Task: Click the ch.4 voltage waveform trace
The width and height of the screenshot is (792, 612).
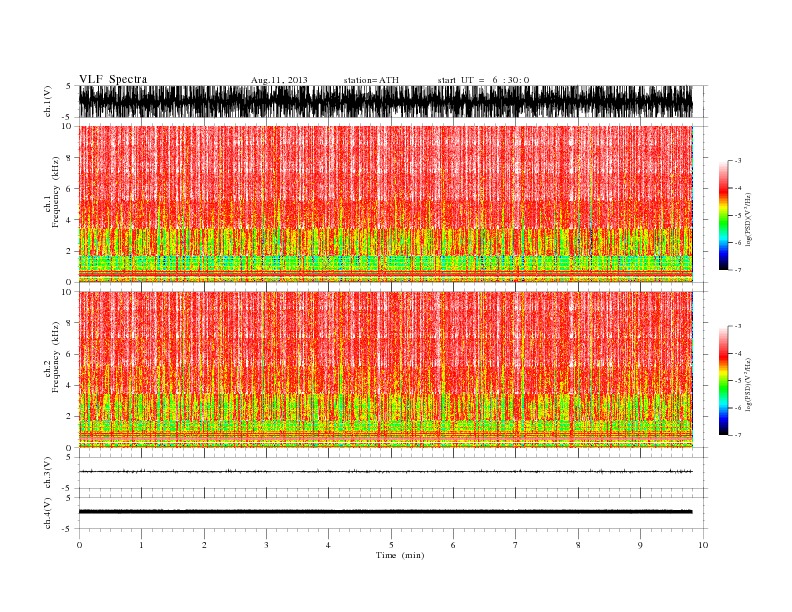Action: coord(386,512)
